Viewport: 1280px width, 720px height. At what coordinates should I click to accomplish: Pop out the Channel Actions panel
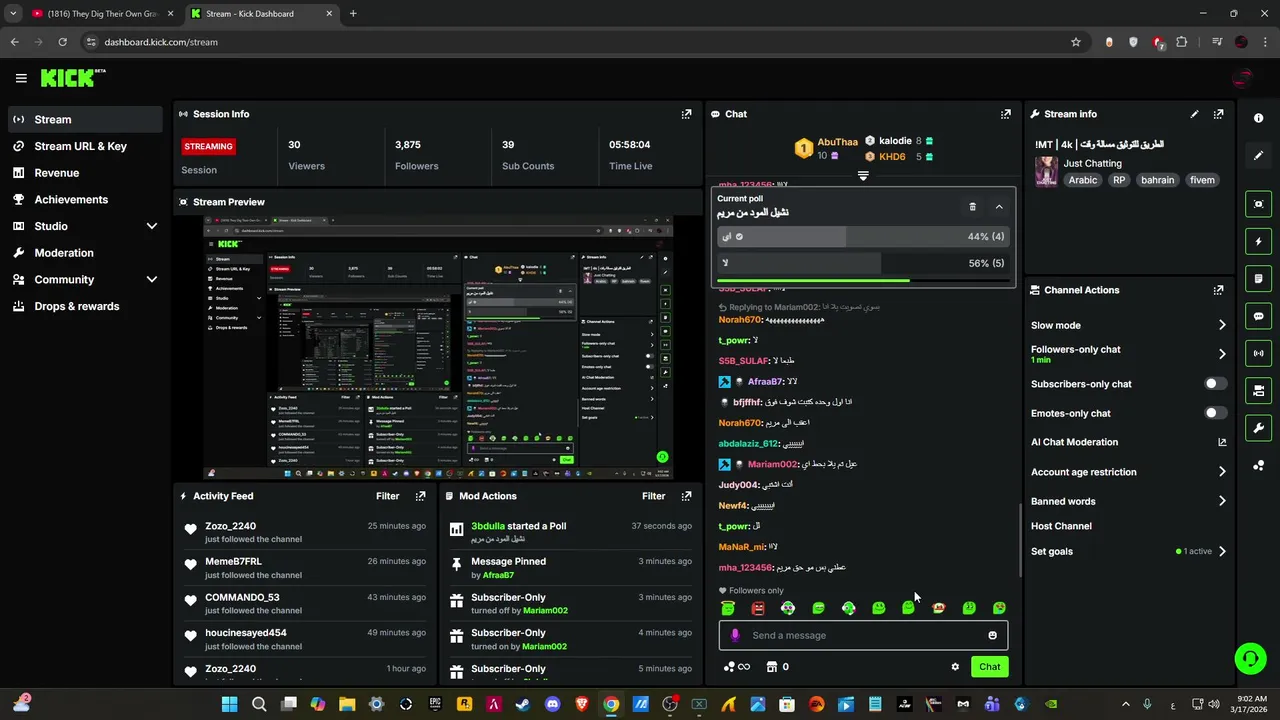click(x=1218, y=290)
